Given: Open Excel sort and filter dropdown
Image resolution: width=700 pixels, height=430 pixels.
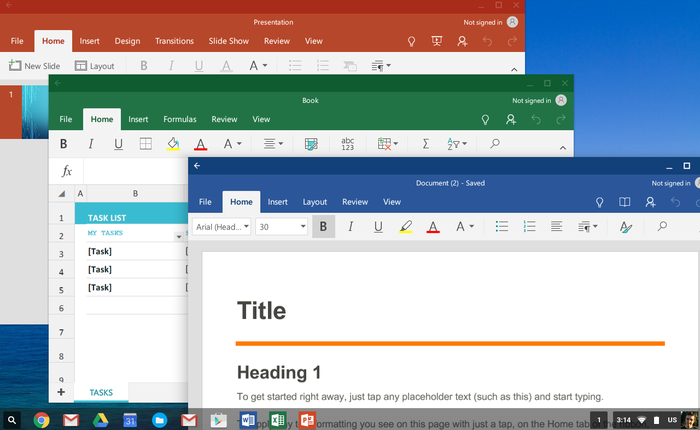Looking at the screenshot, I should pyautogui.click(x=457, y=144).
